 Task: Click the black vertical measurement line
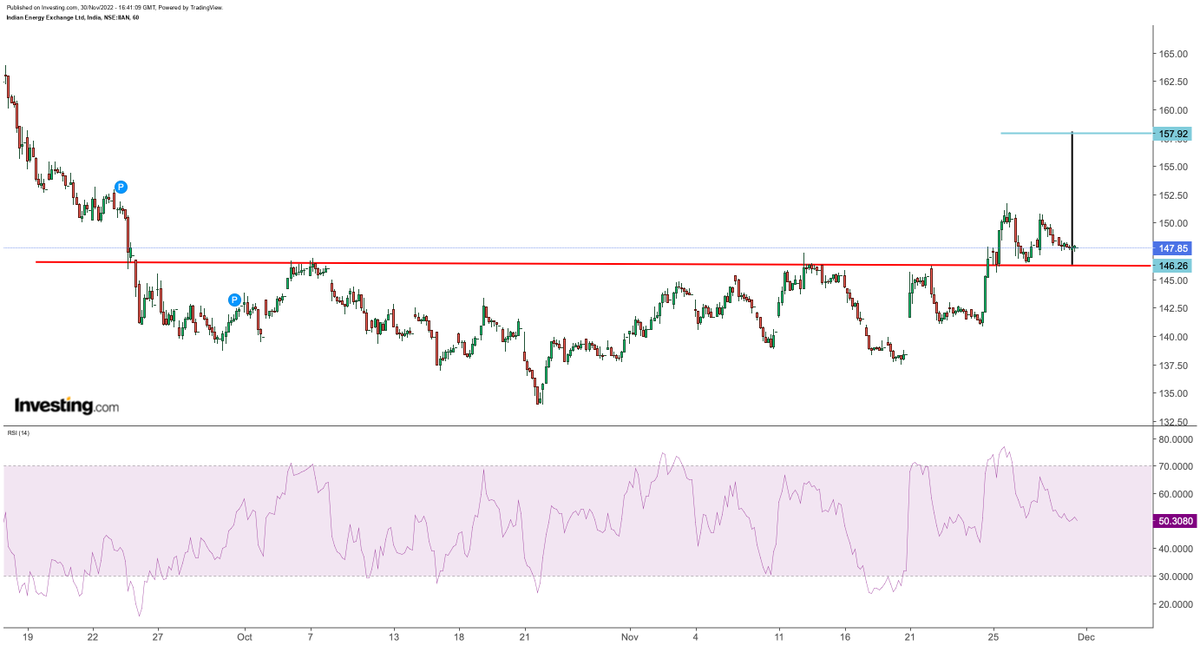point(1072,199)
